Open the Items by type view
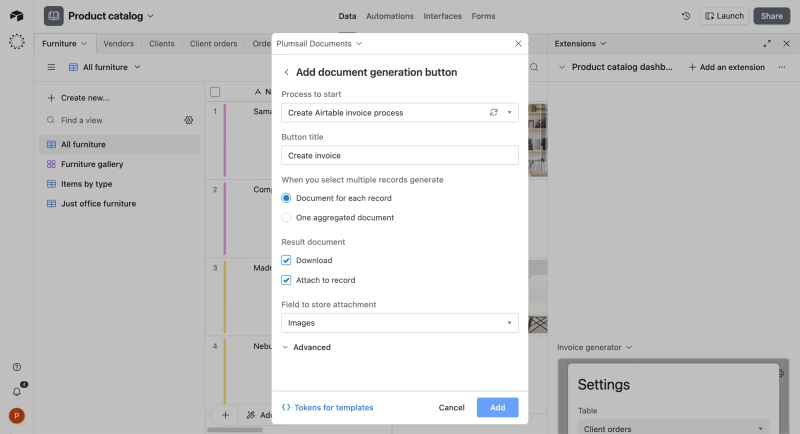 pyautogui.click(x=119, y=184)
